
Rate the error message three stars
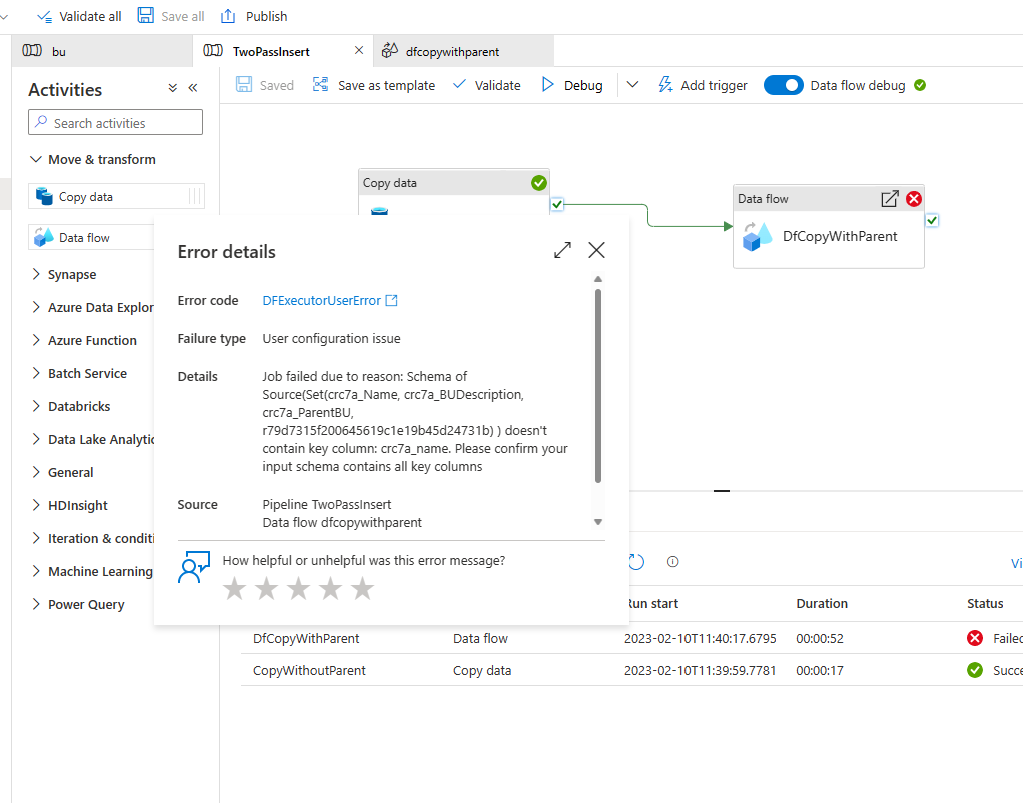pos(298,589)
